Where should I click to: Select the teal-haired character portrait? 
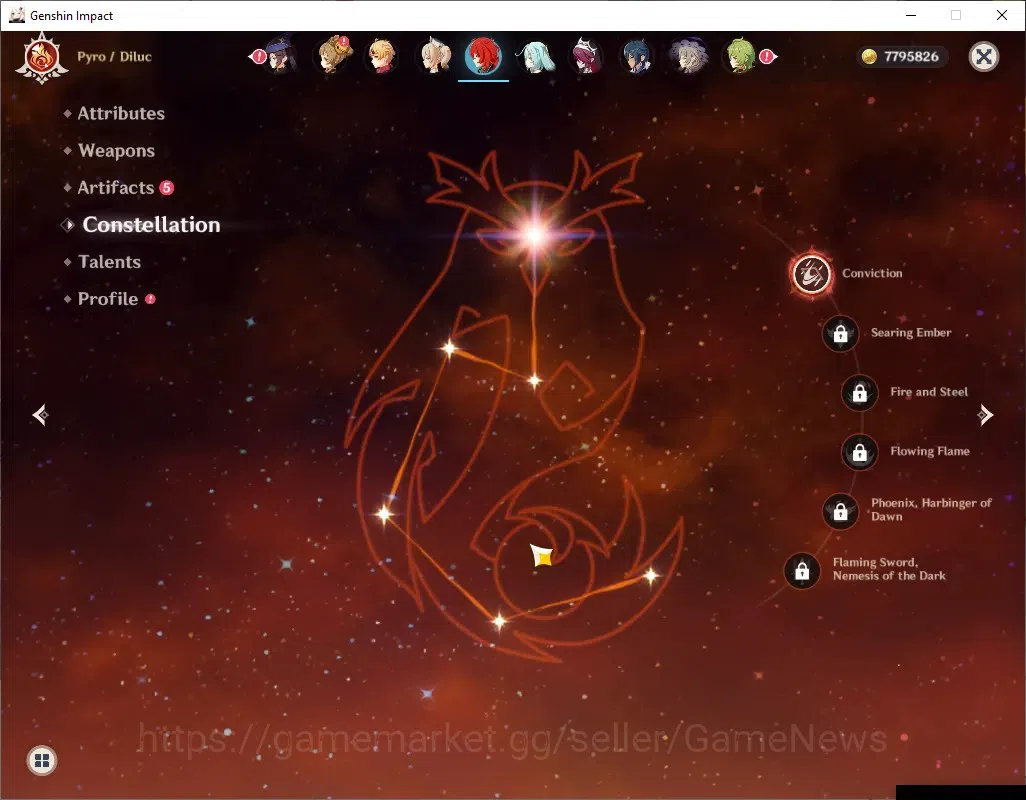click(535, 56)
